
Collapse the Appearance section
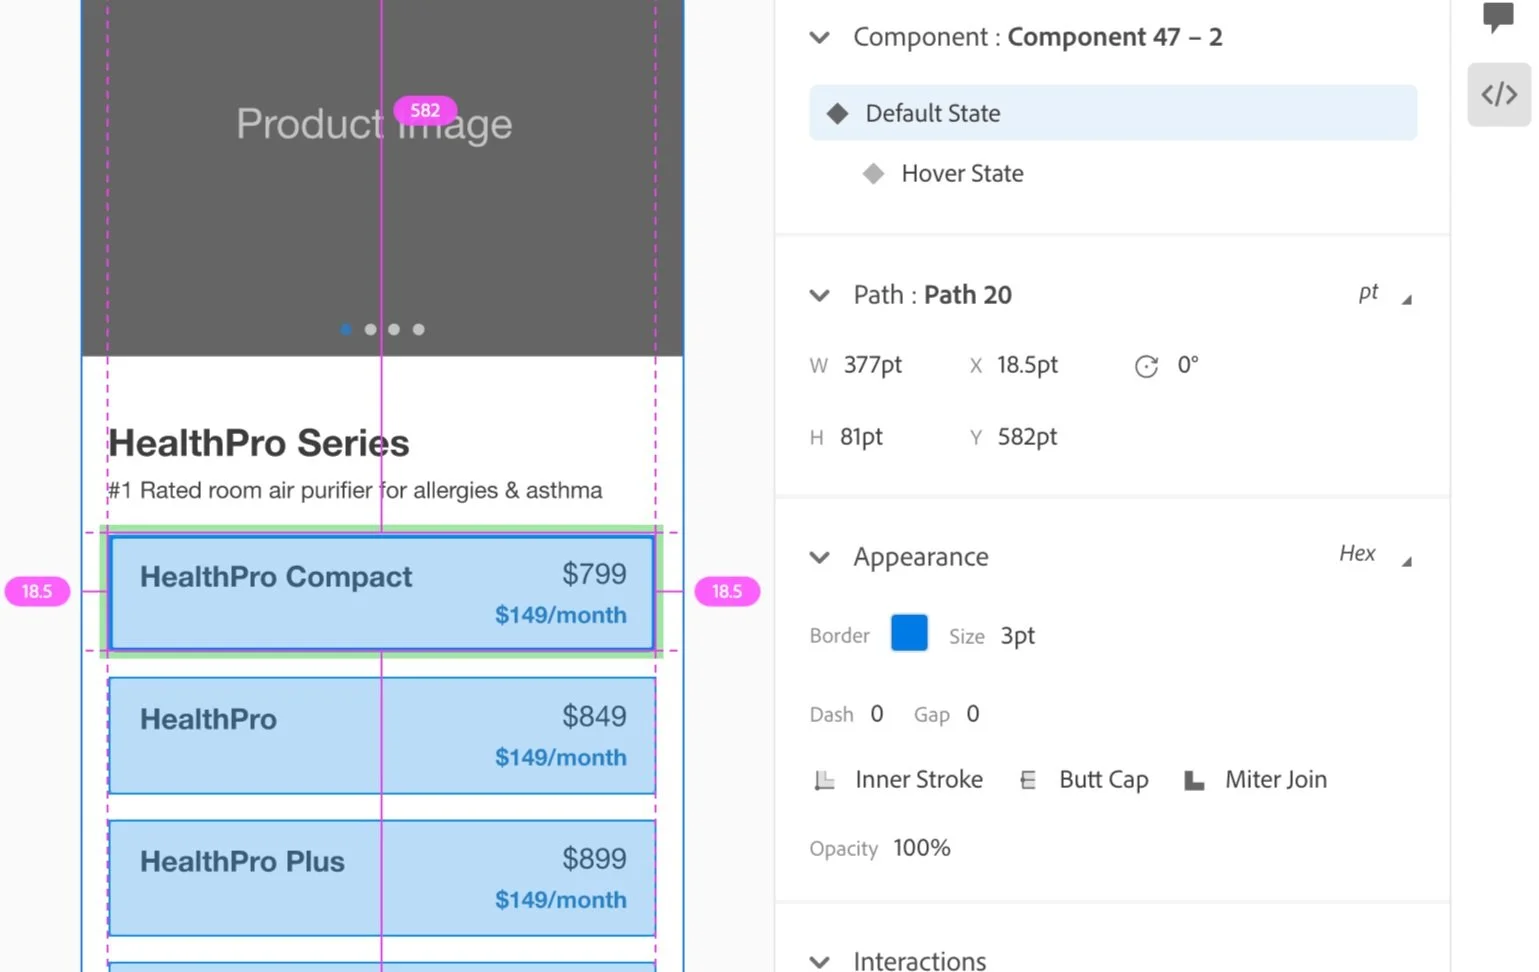click(x=820, y=557)
